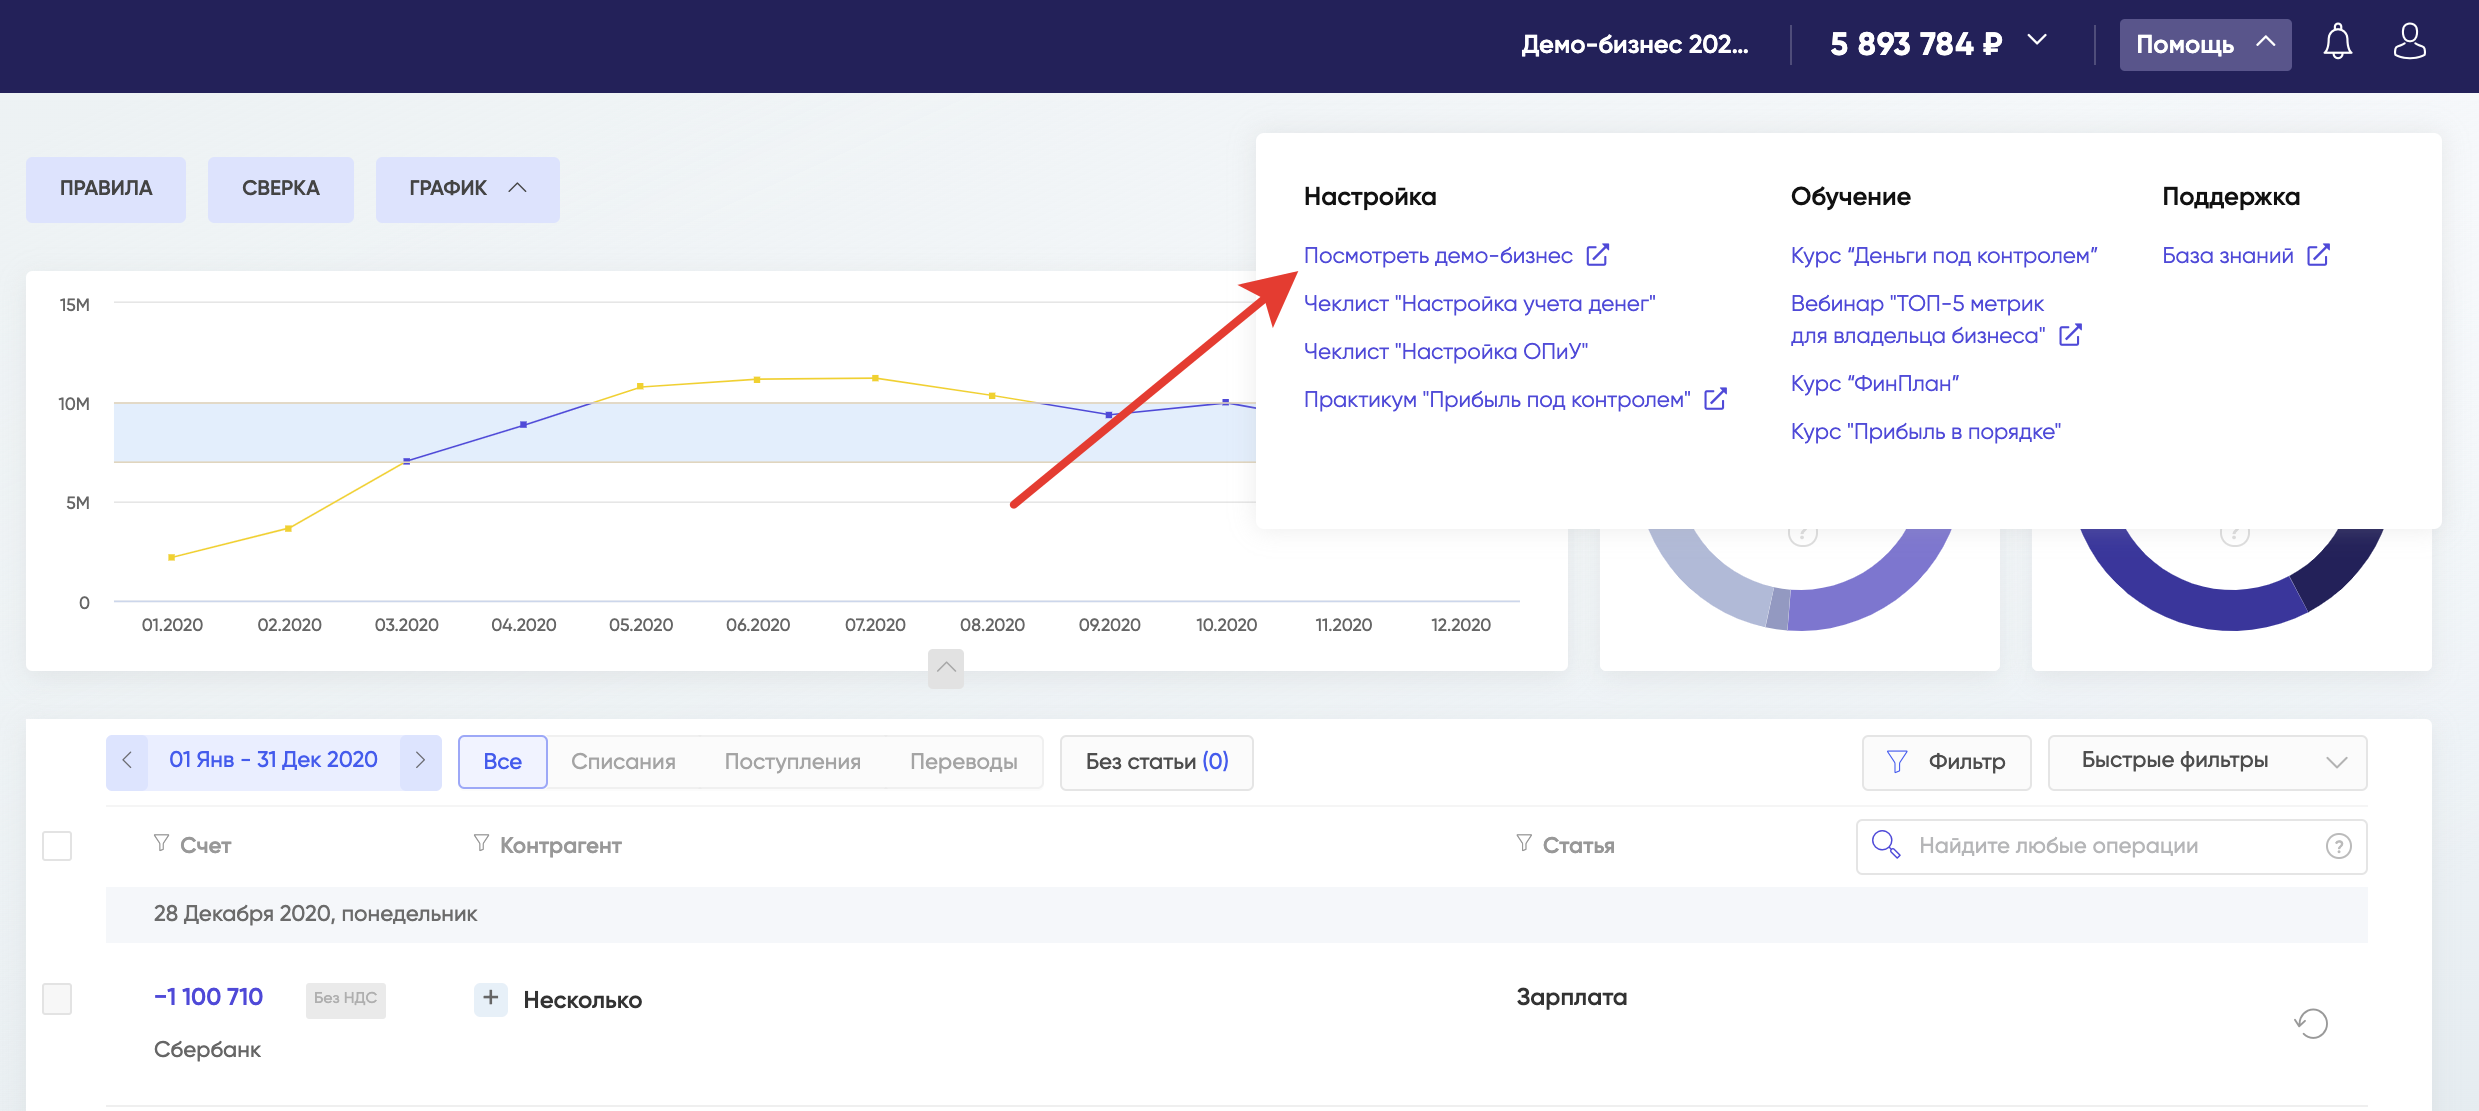Click the help question mark in search field
The height and width of the screenshot is (1111, 2479).
(x=2338, y=846)
